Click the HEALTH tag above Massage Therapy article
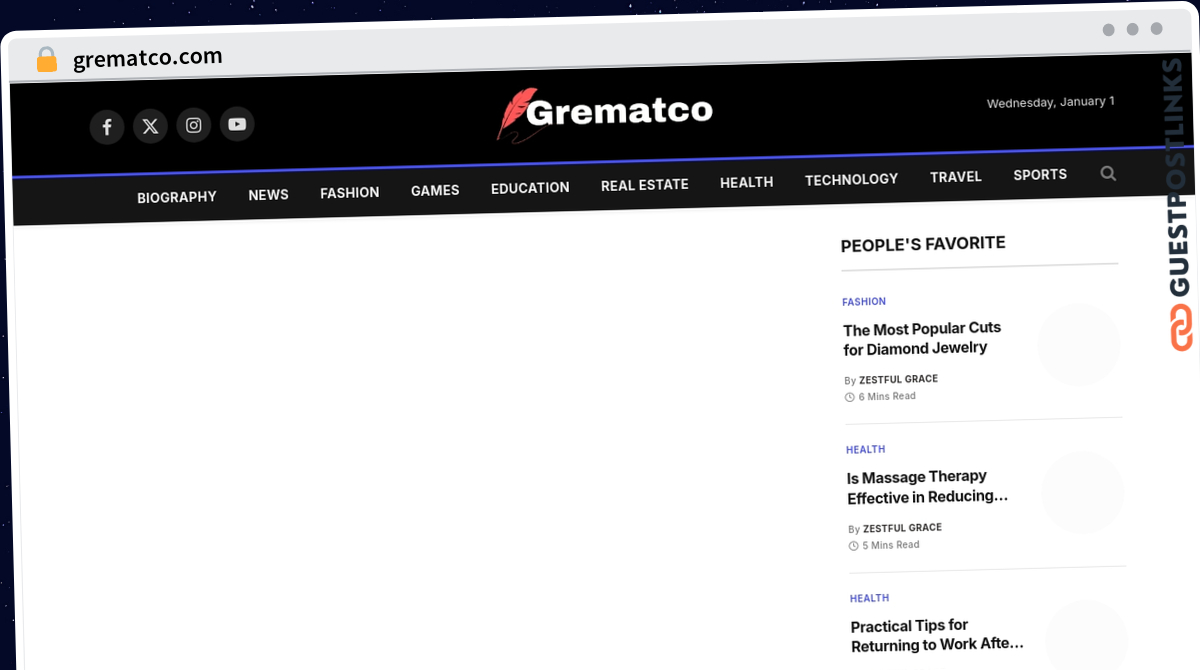The image size is (1200, 670). point(866,450)
